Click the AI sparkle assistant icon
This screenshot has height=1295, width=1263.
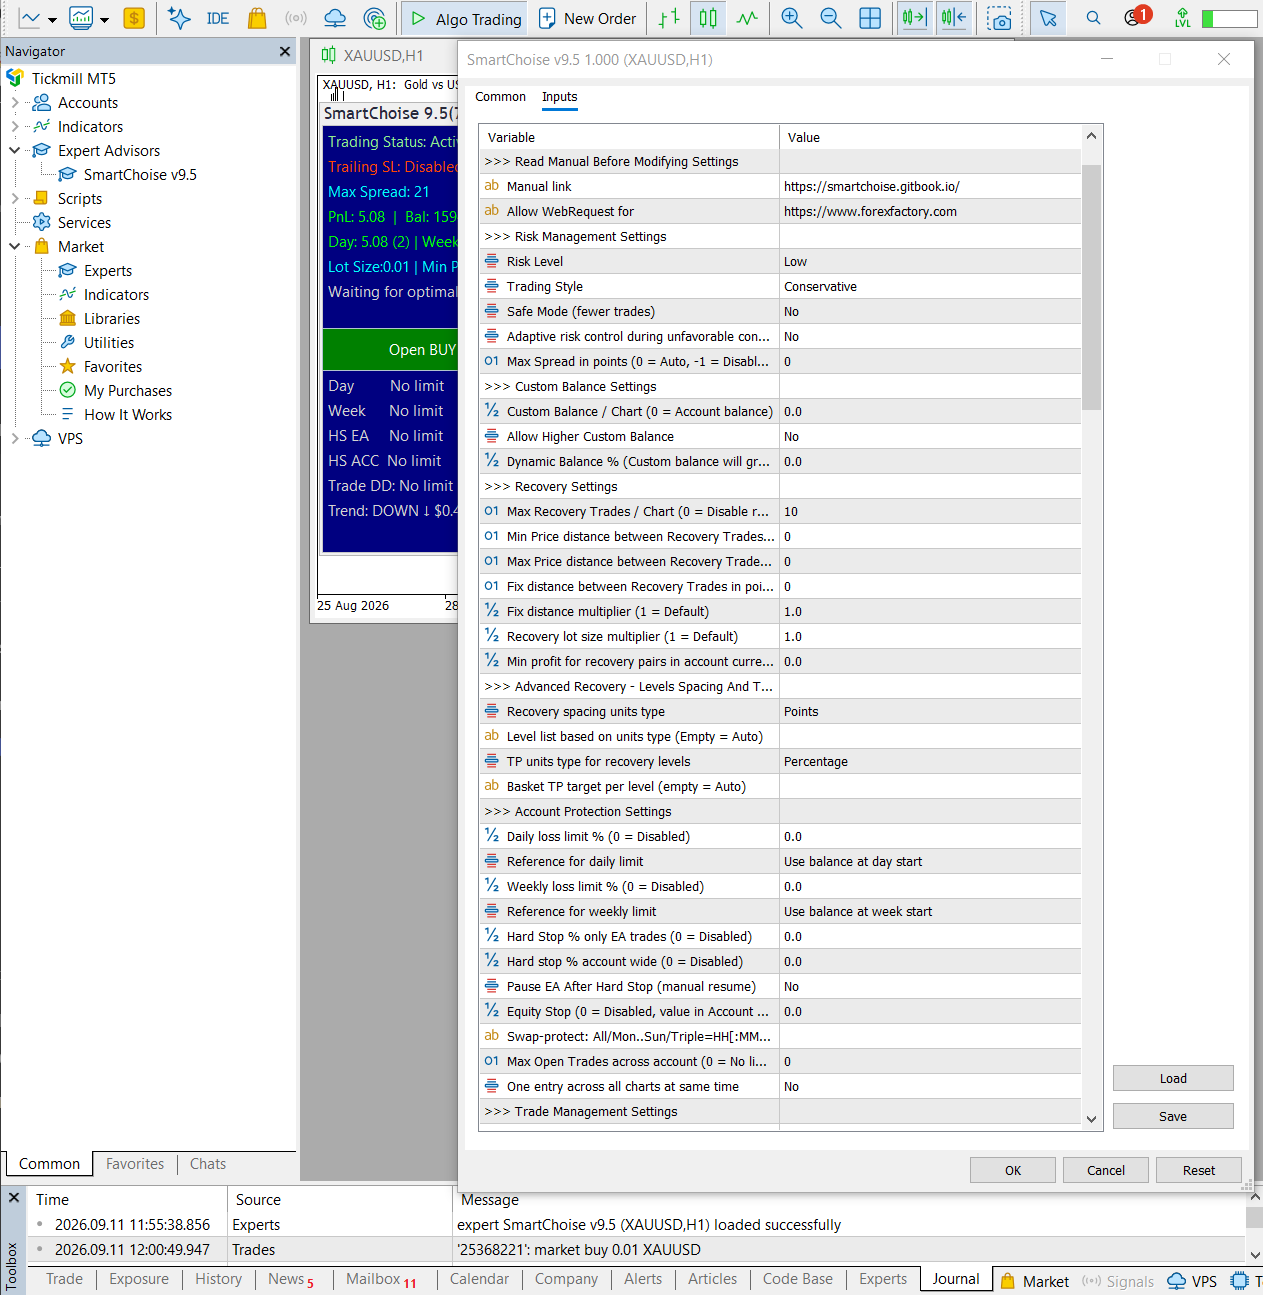pos(179,18)
